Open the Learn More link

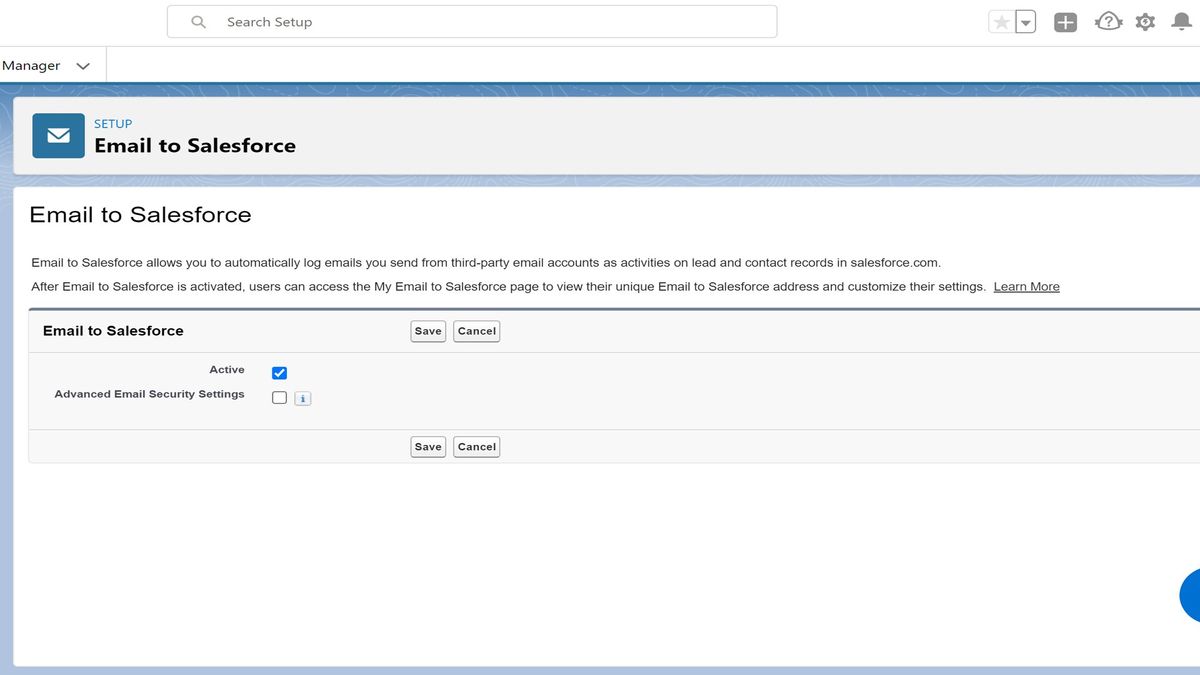(x=1026, y=286)
